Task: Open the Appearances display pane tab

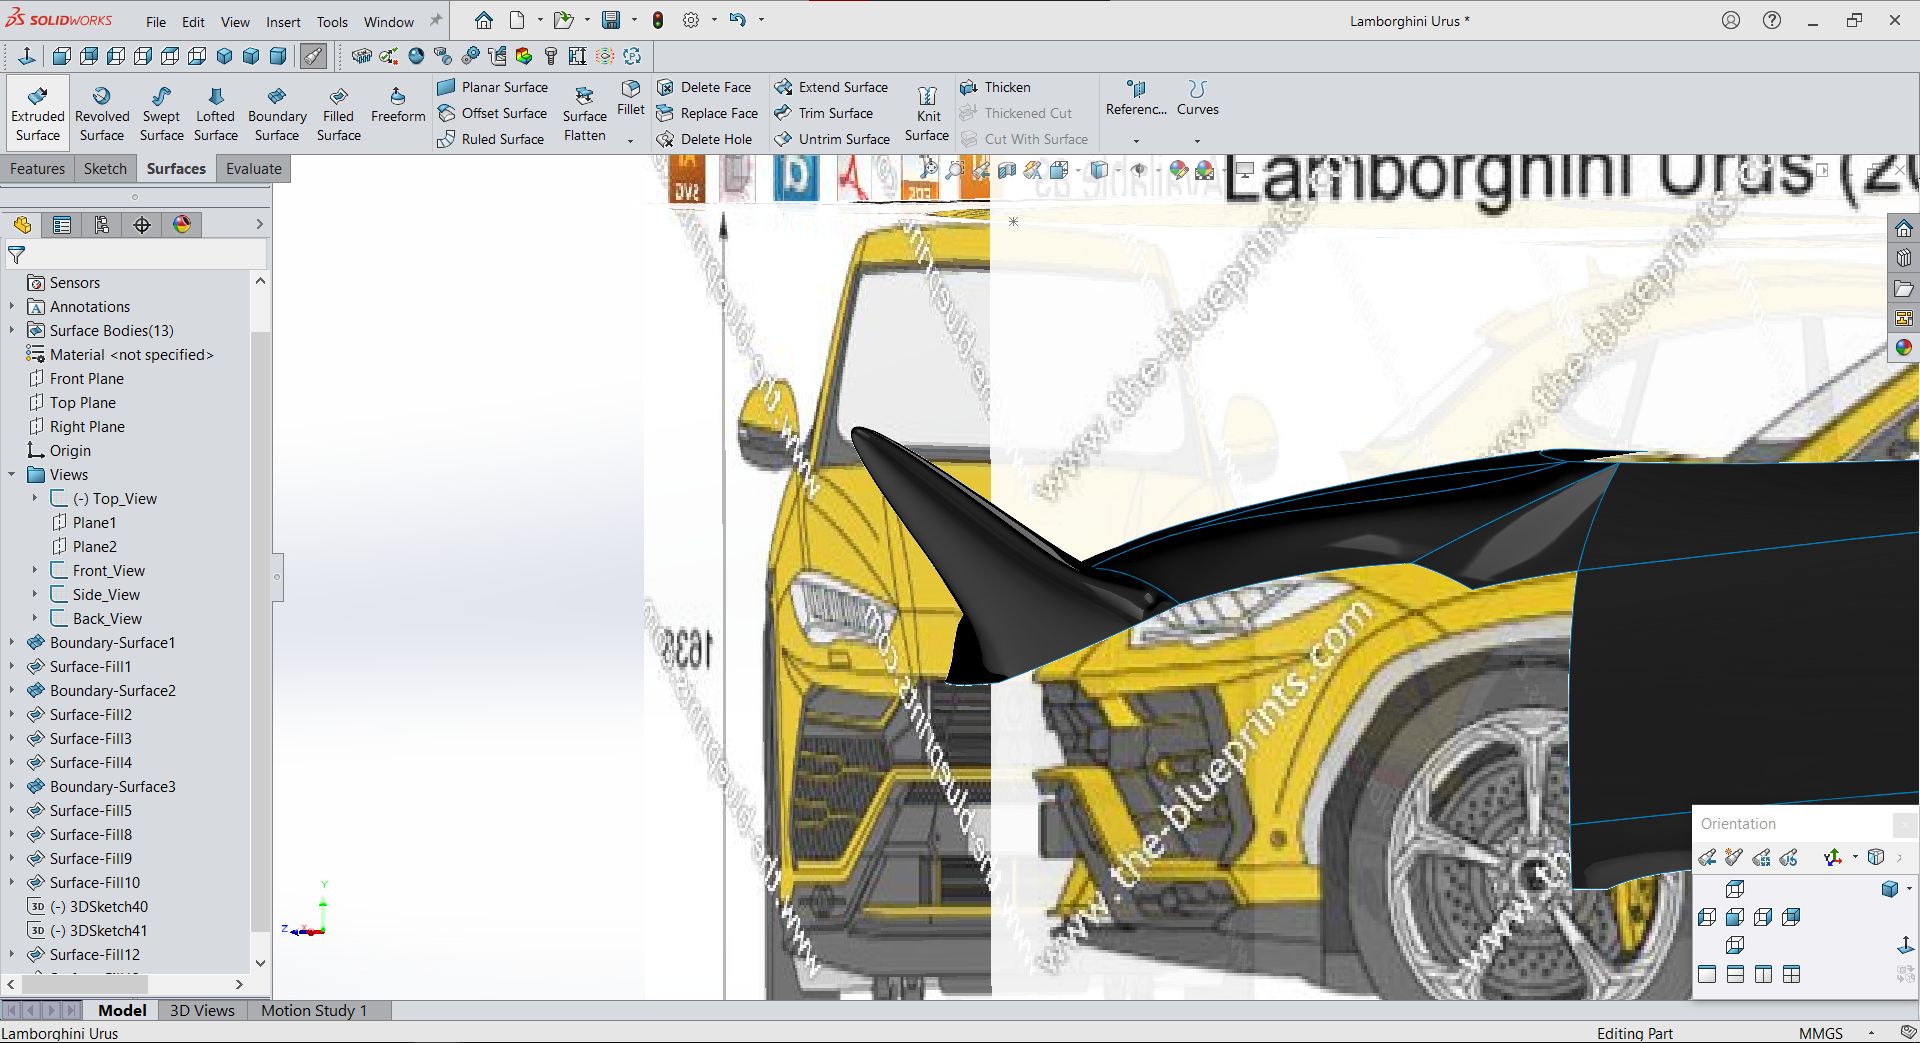Action: 181,224
